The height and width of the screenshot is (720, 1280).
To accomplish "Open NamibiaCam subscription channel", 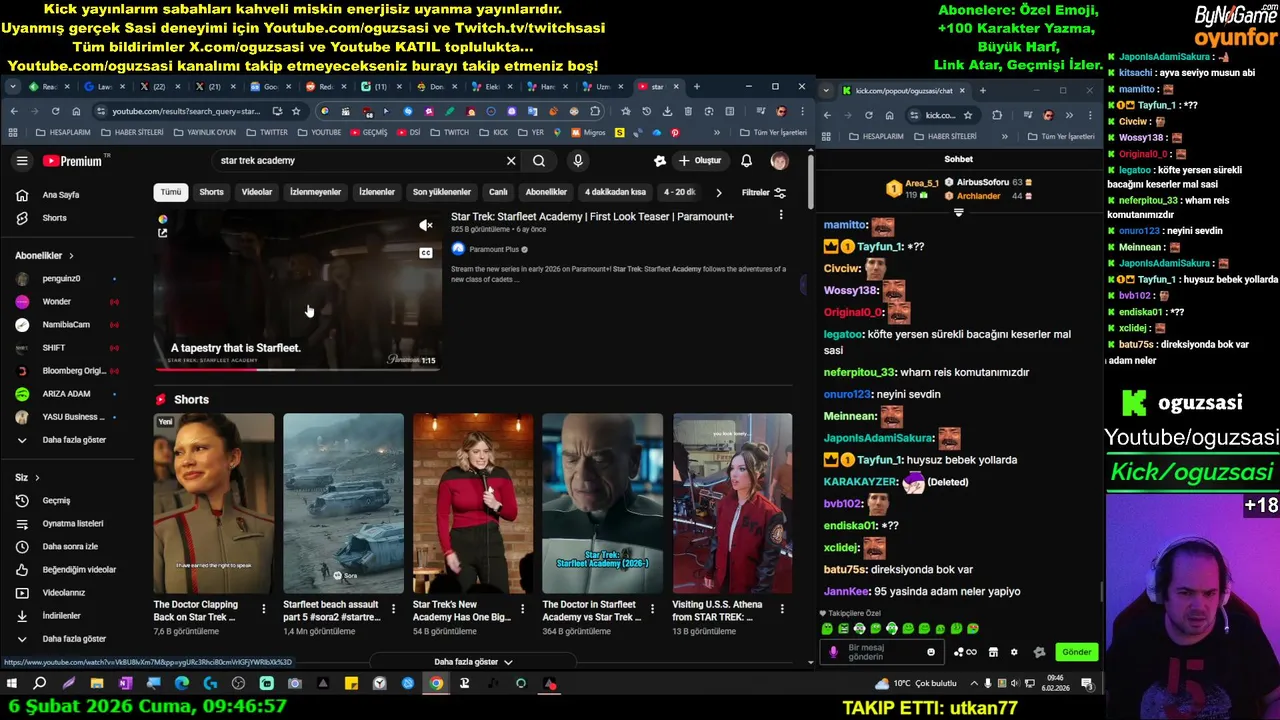I will (x=66, y=325).
